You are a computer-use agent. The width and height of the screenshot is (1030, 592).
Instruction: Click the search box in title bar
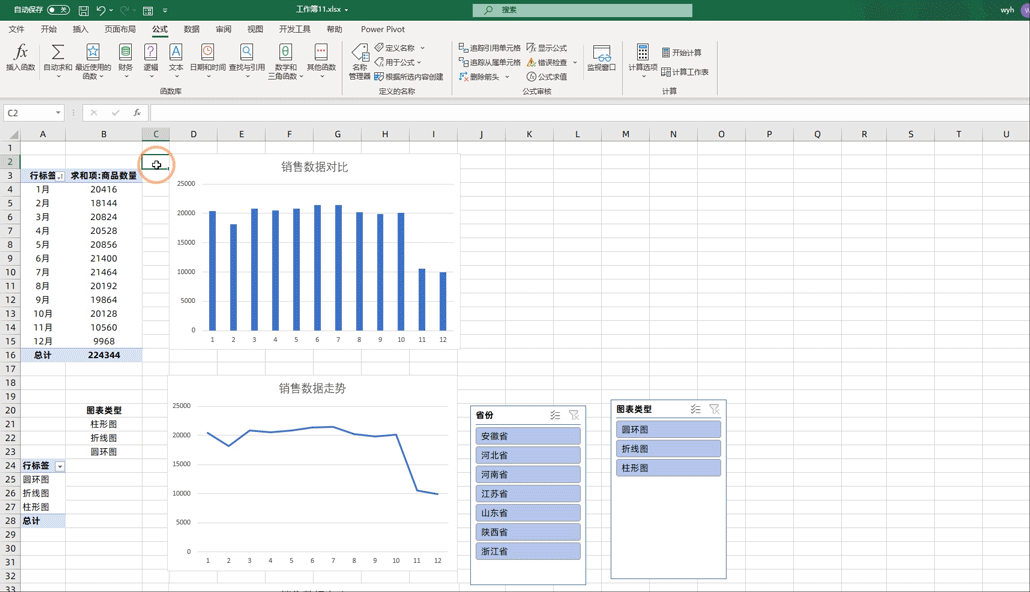(582, 10)
